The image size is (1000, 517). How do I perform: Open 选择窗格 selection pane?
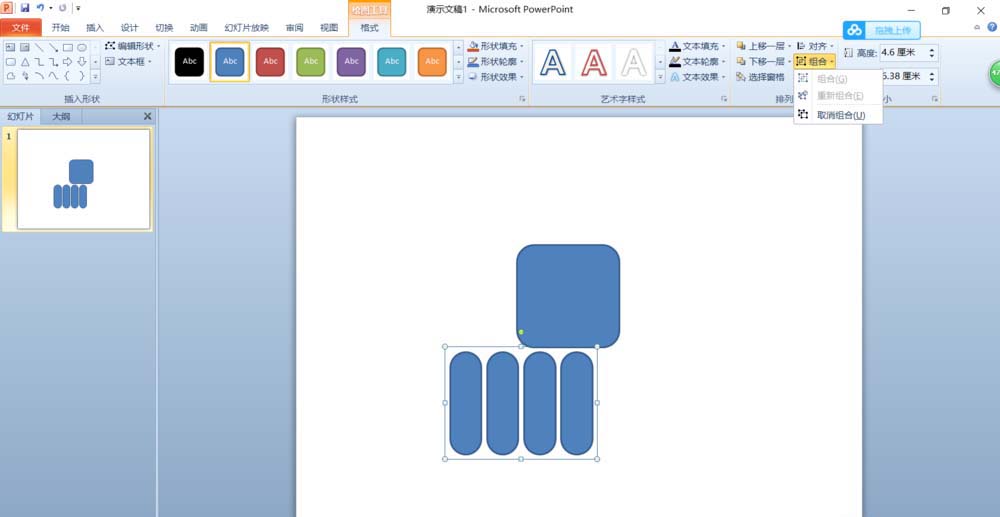(760, 77)
